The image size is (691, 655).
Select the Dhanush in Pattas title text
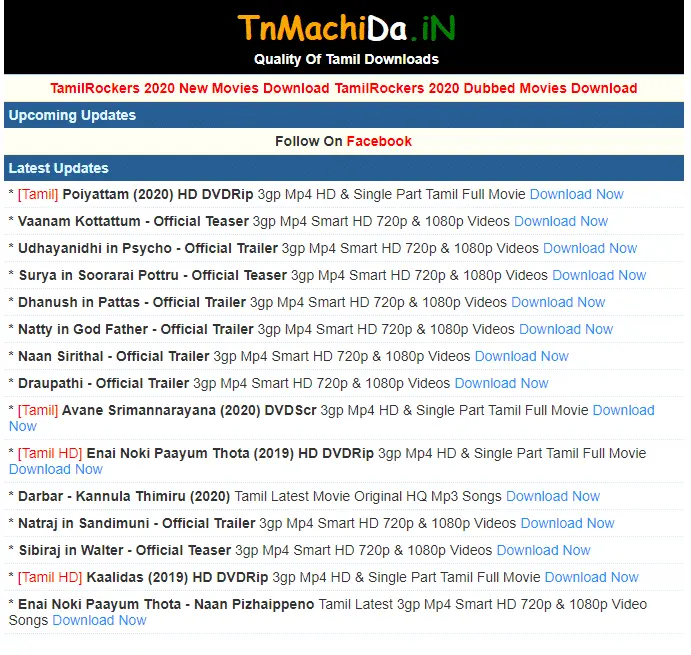coord(132,302)
